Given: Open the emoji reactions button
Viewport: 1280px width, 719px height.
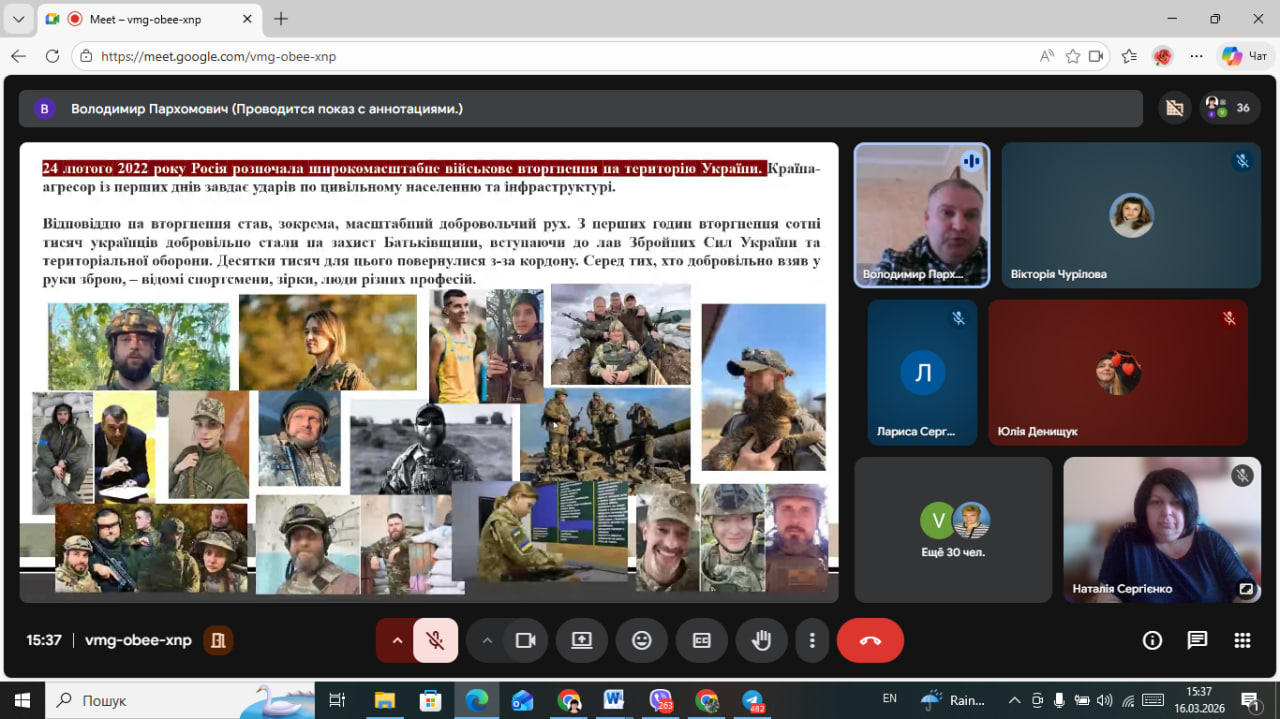Looking at the screenshot, I should (642, 641).
